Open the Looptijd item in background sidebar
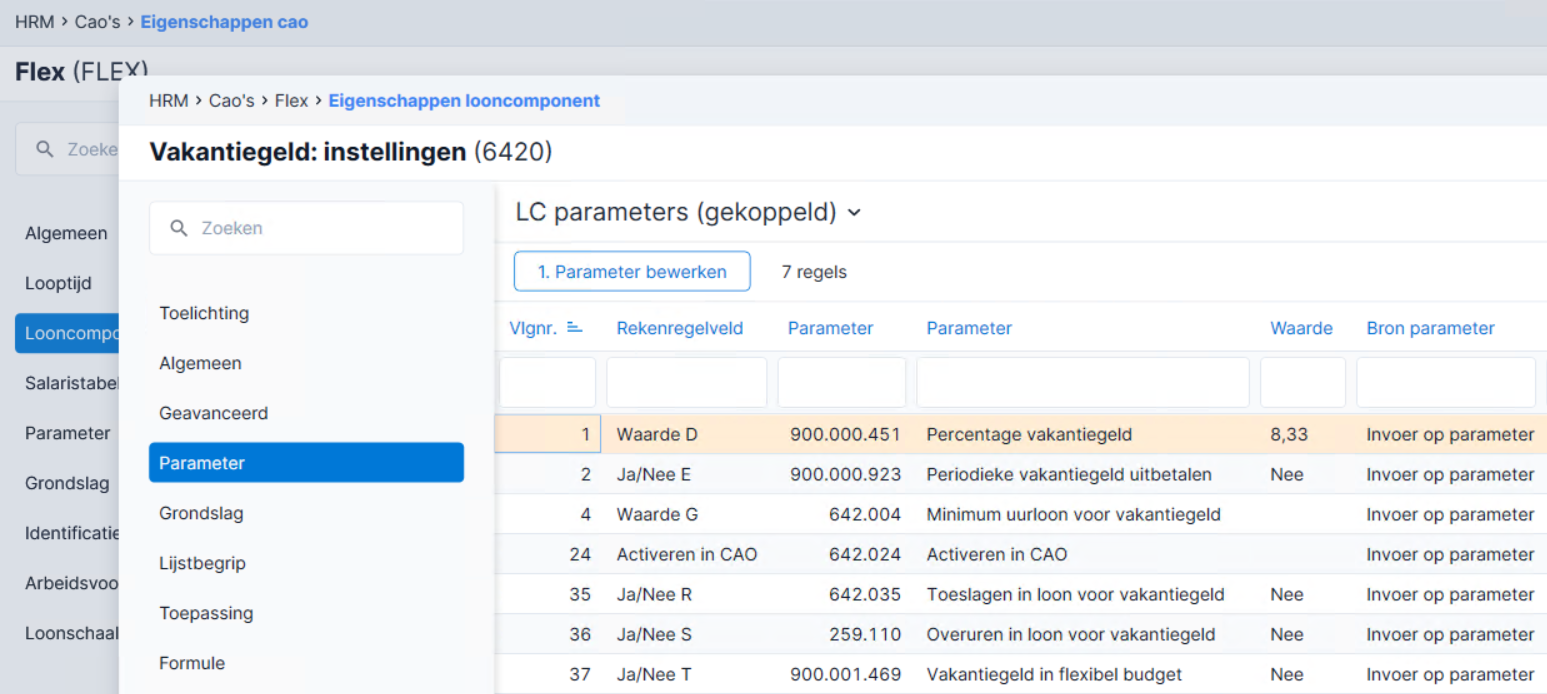 point(58,283)
